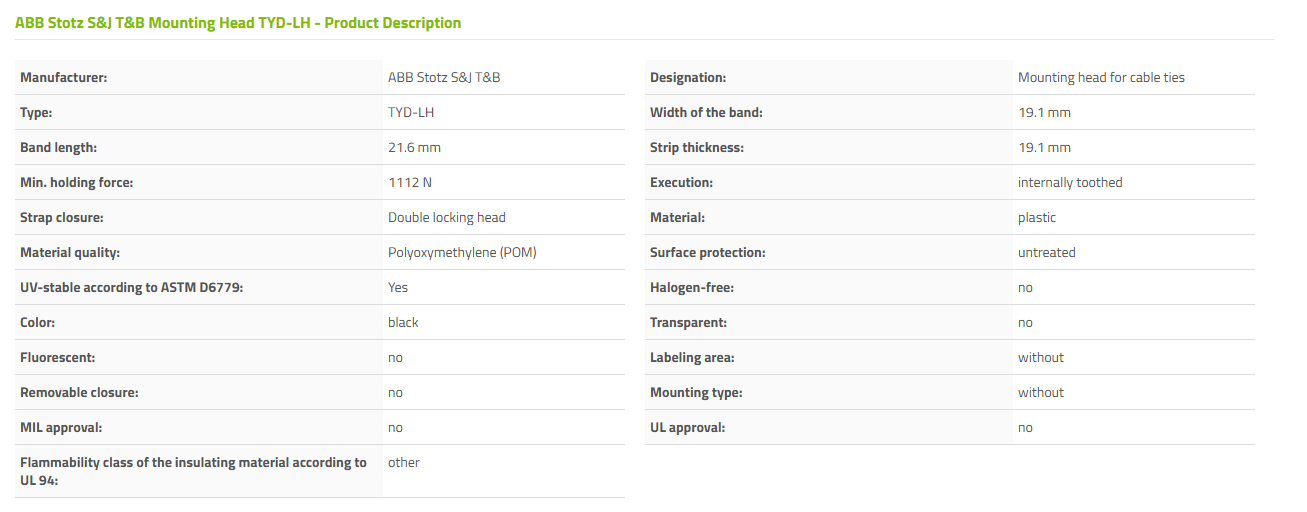
Task: Select the Manufacturer label cell
Action: pos(198,77)
